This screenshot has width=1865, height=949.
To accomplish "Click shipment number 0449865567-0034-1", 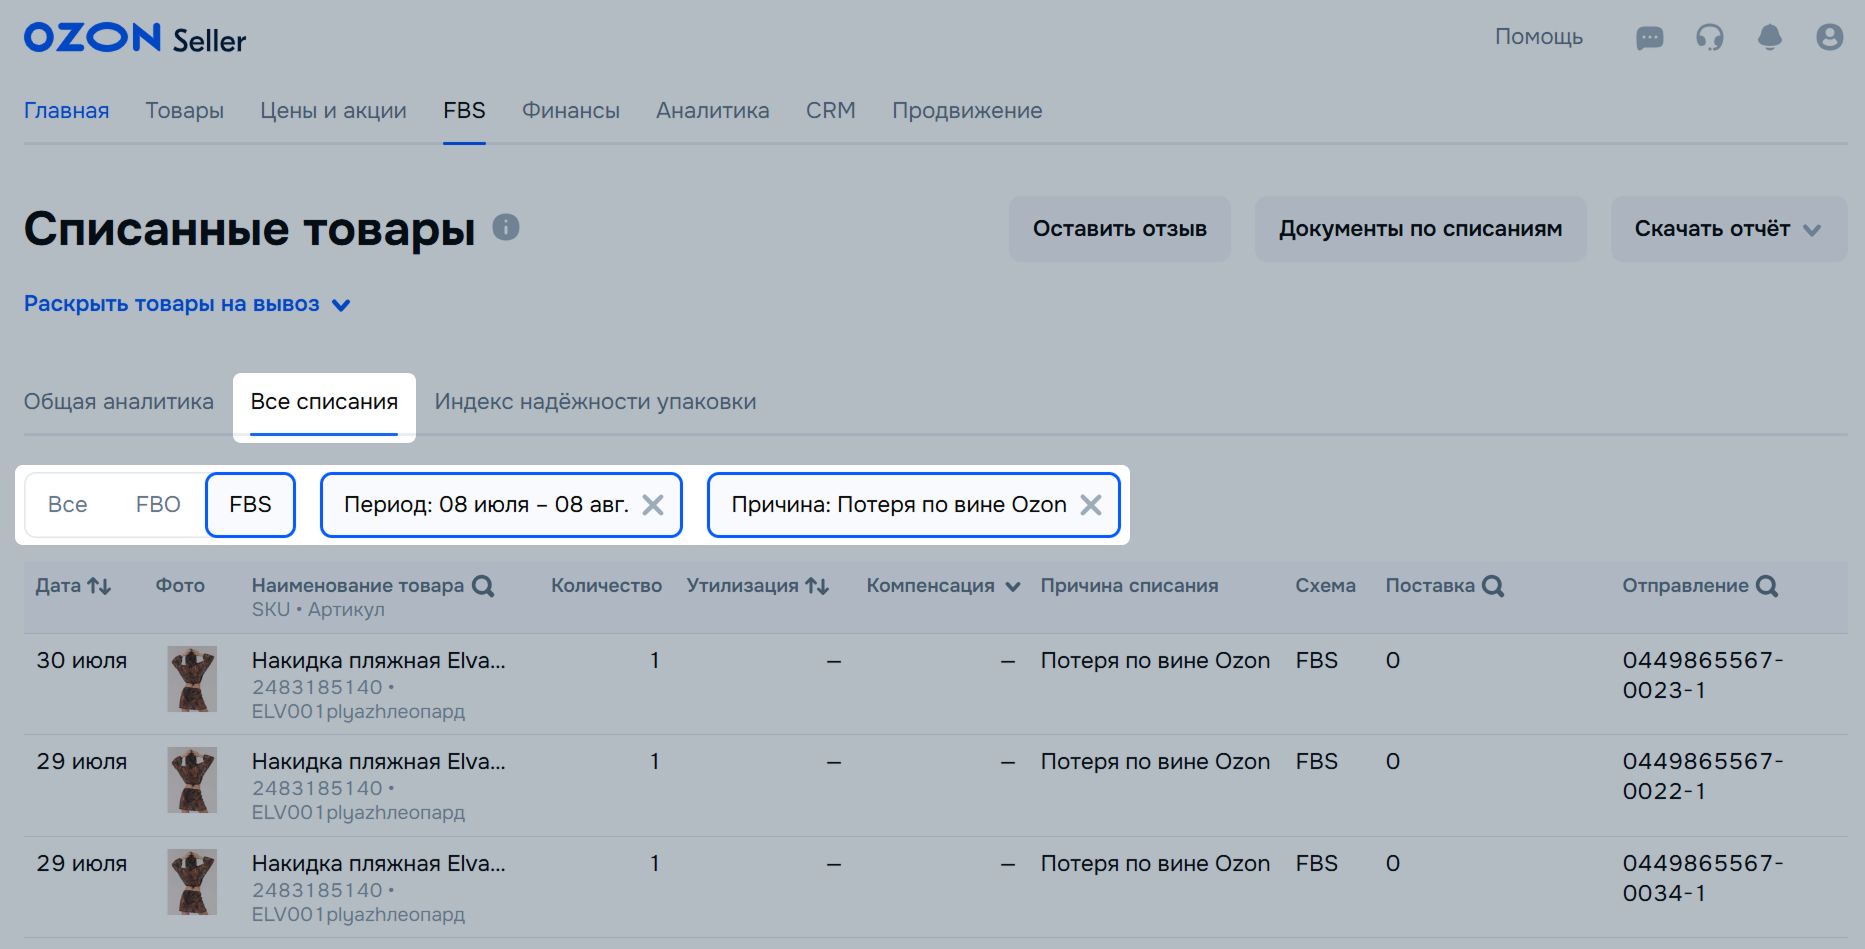I will tap(1703, 878).
